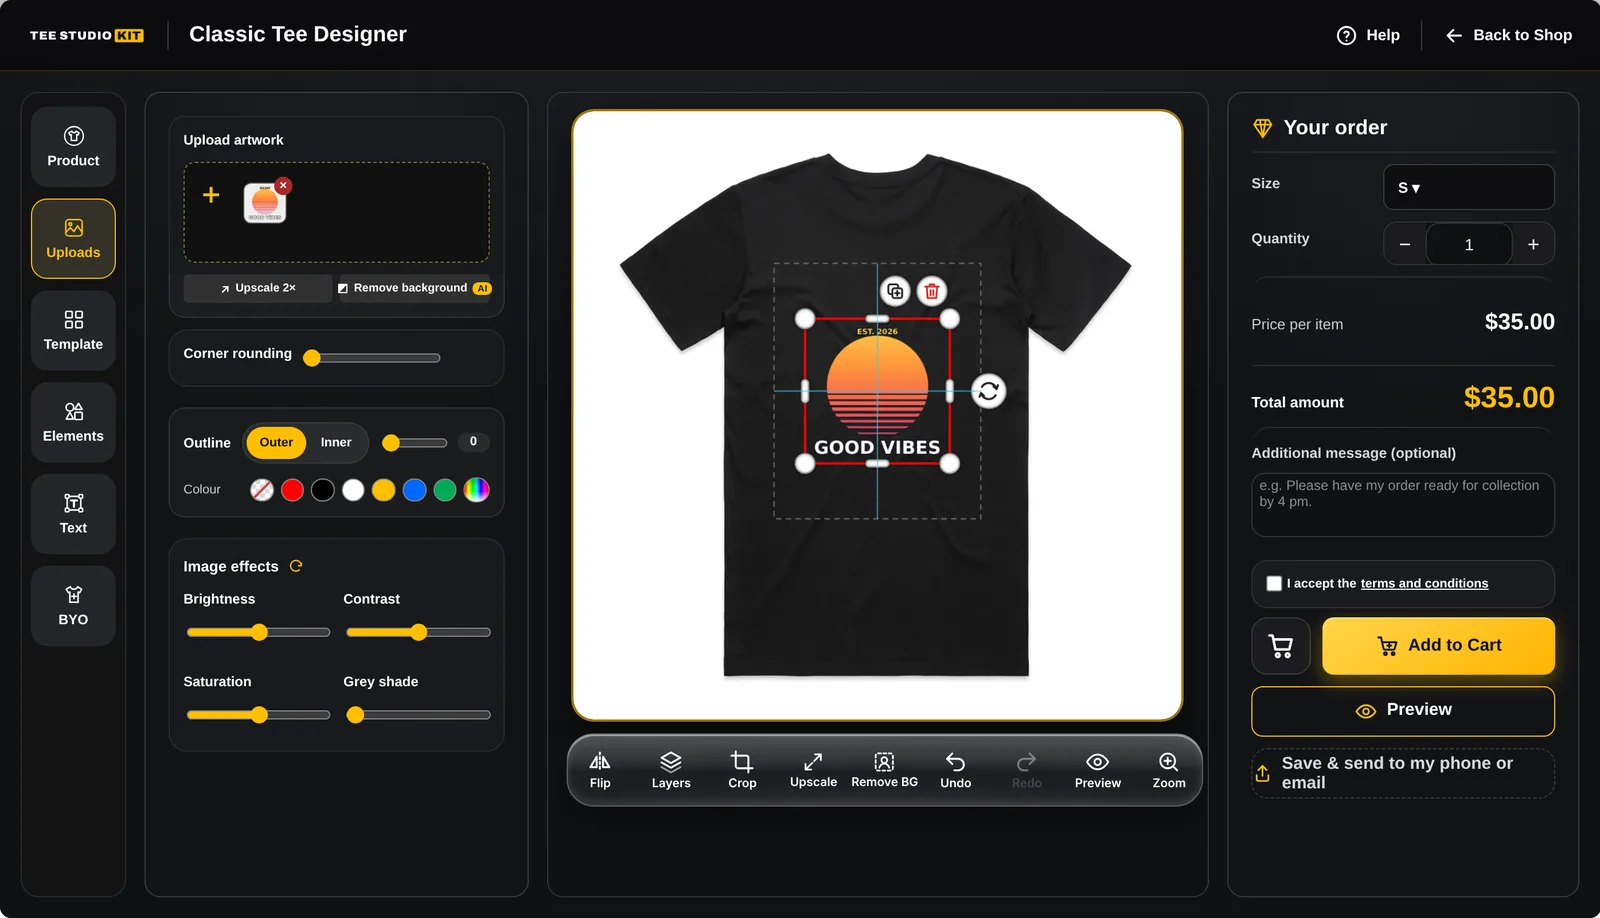Select the uploaded sunset artwork thumbnail
Screen dimensions: 1600x918
pos(264,203)
